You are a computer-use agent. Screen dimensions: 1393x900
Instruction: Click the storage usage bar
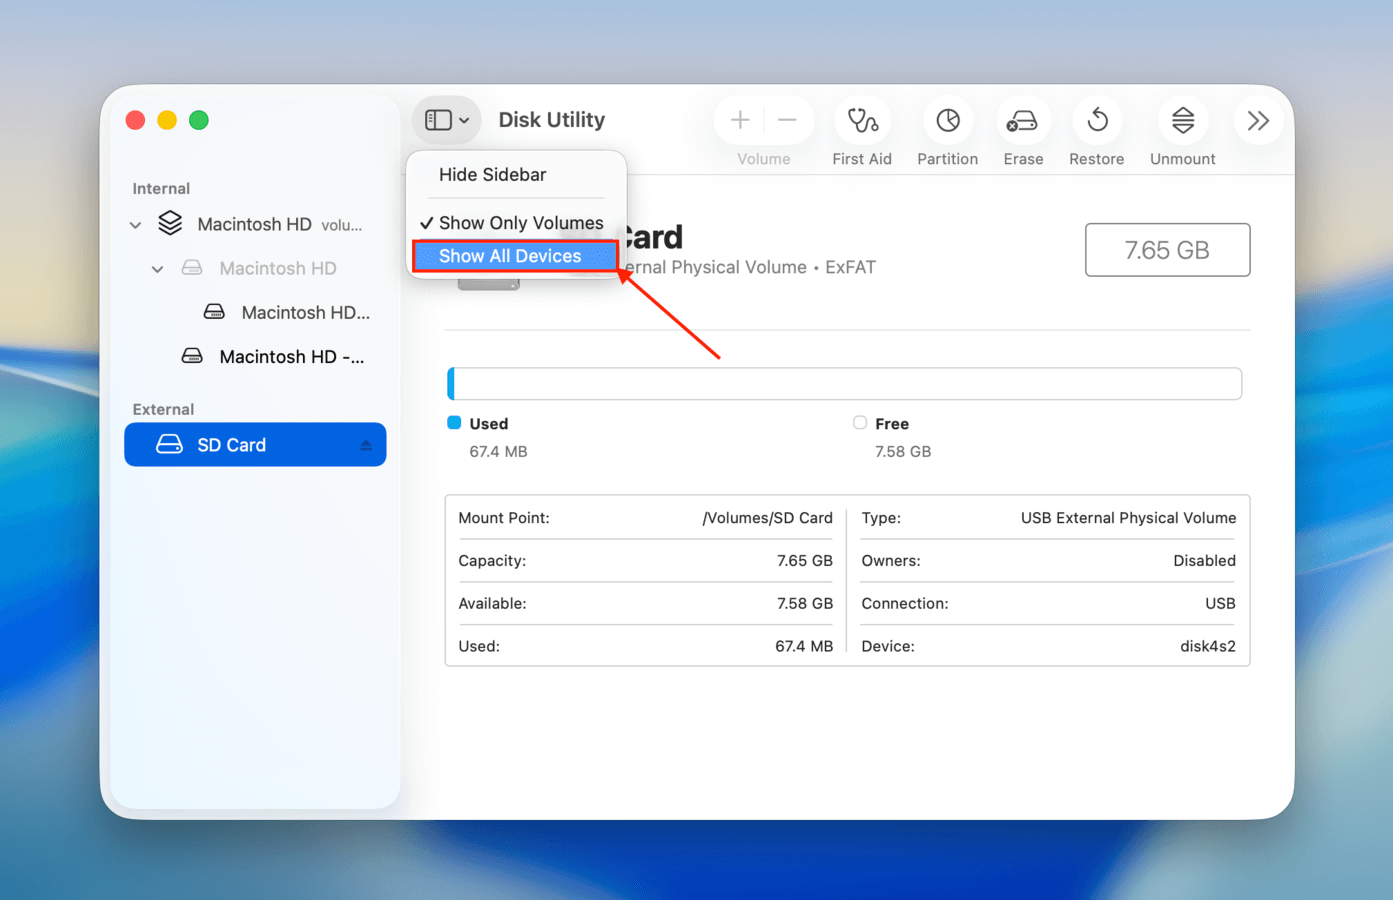[845, 383]
